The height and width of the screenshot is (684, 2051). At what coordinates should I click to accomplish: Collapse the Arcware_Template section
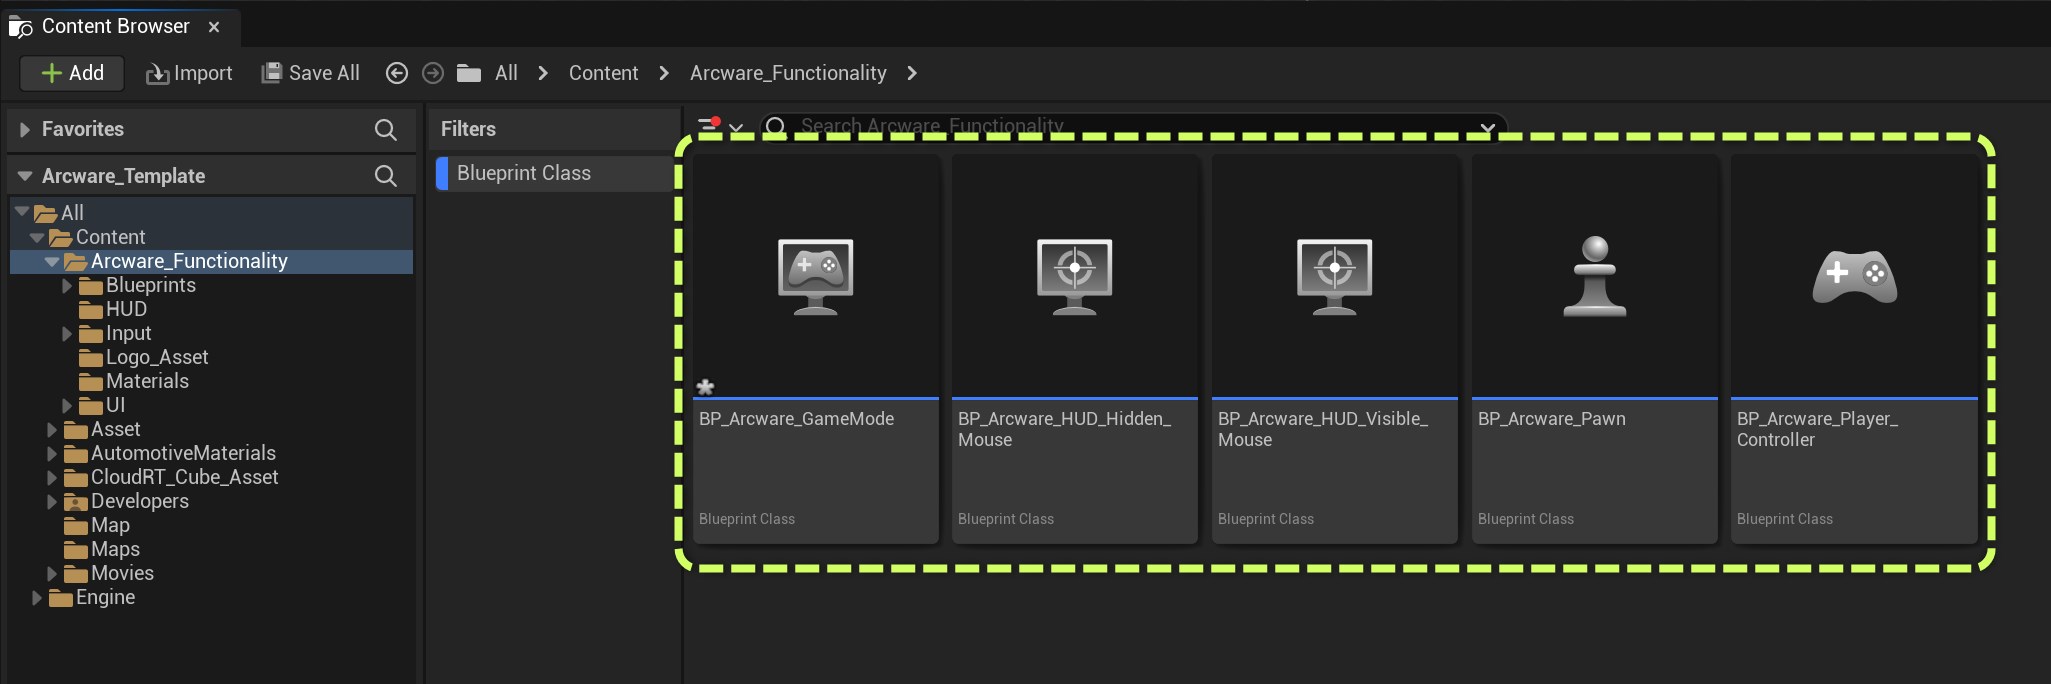25,176
